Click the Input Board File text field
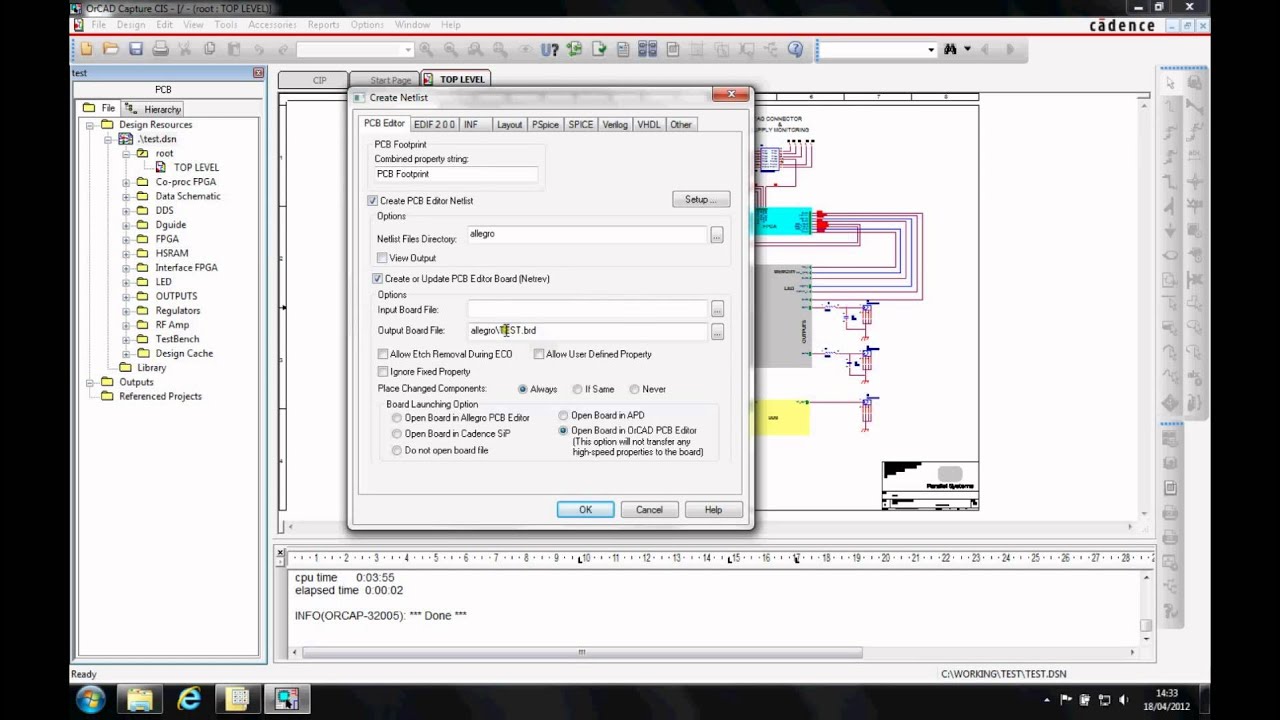This screenshot has width=1280, height=720. tap(588, 310)
